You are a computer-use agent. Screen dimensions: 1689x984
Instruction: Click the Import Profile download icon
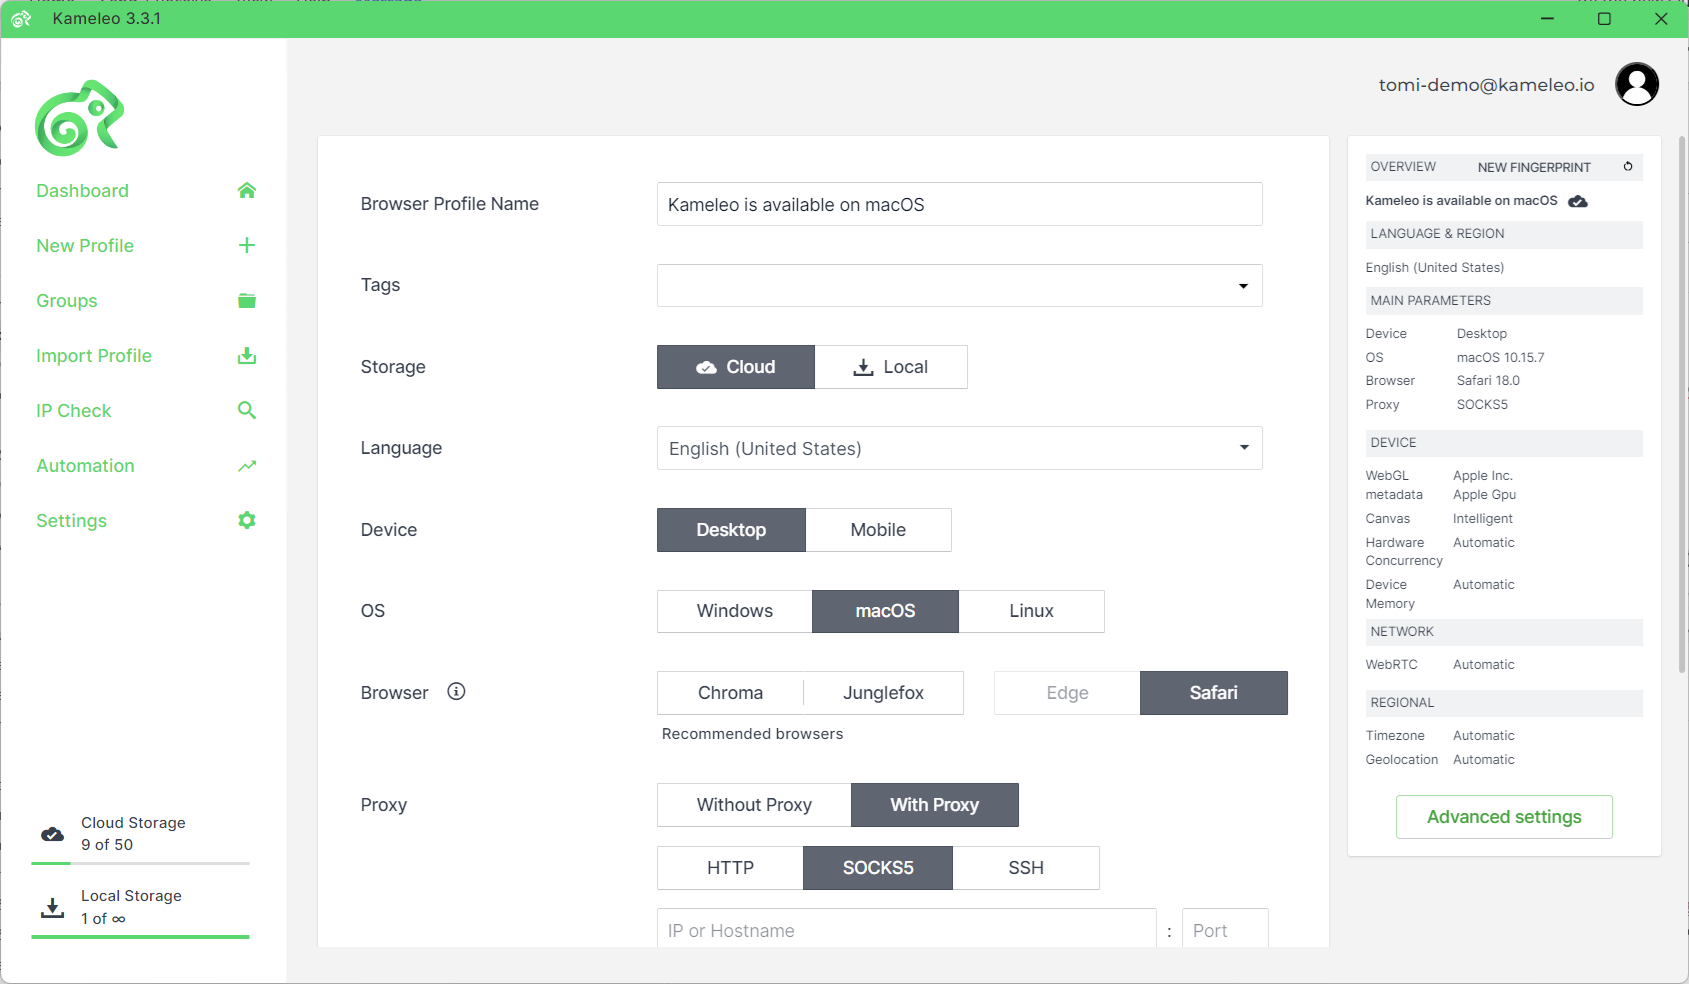click(247, 356)
